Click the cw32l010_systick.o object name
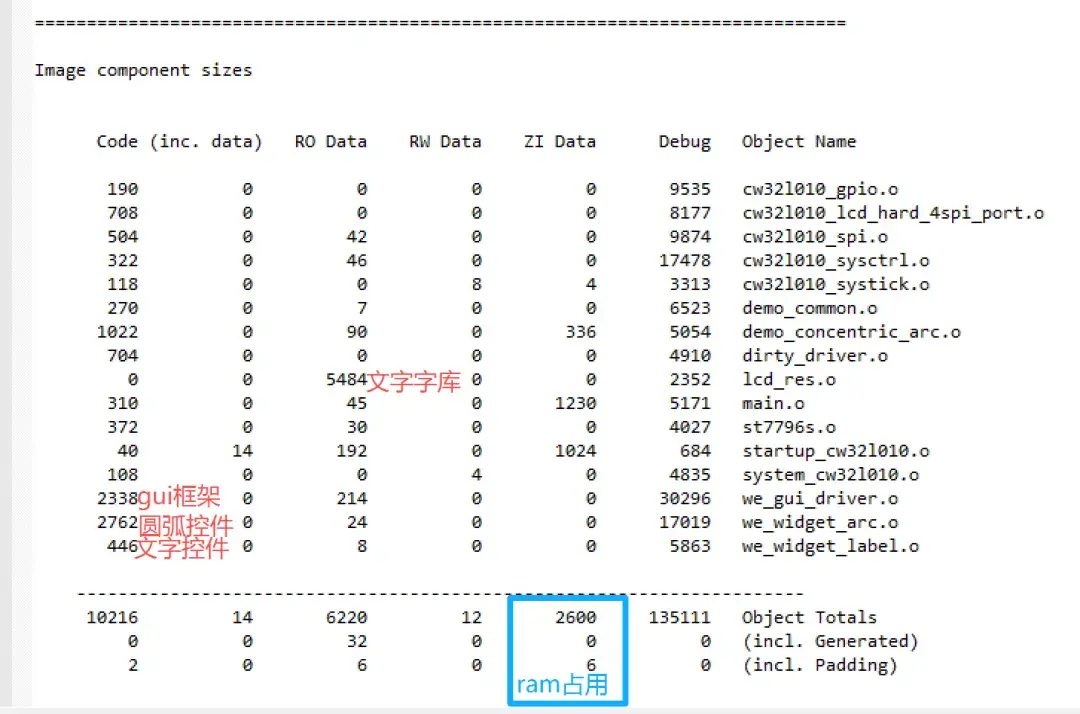The width and height of the screenshot is (1080, 714). point(836,284)
